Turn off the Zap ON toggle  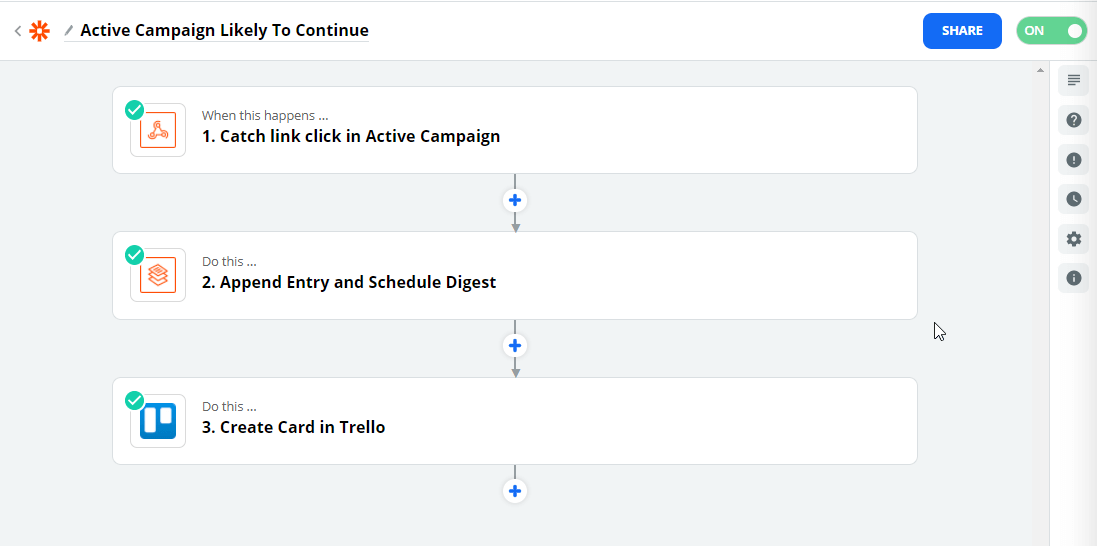tap(1051, 31)
